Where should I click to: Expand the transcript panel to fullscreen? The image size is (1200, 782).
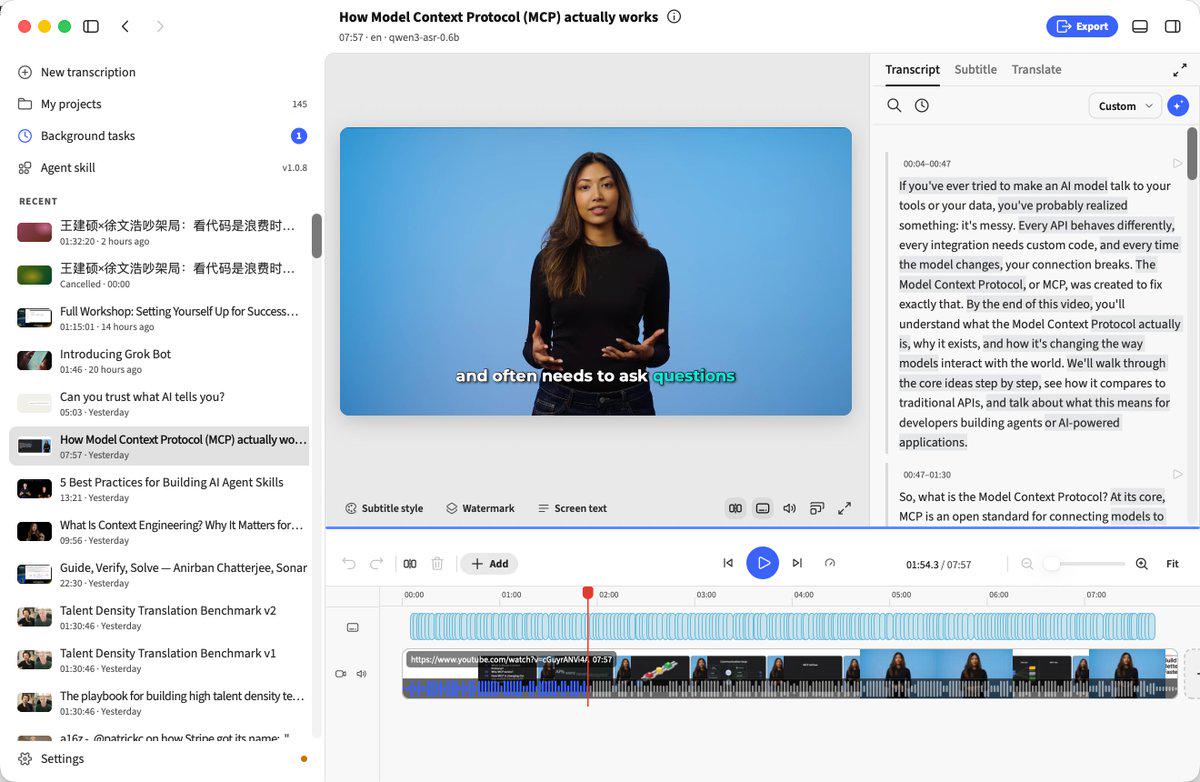click(1180, 70)
